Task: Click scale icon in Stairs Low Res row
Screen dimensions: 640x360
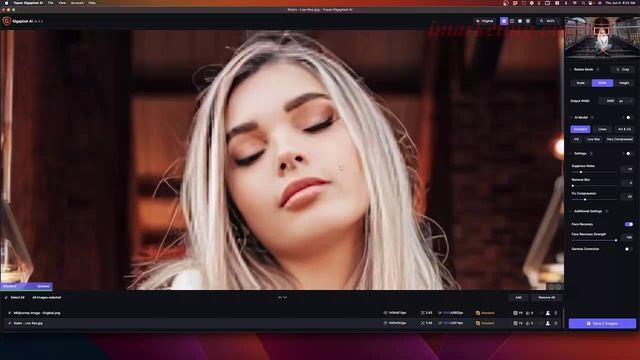Action: coord(422,323)
